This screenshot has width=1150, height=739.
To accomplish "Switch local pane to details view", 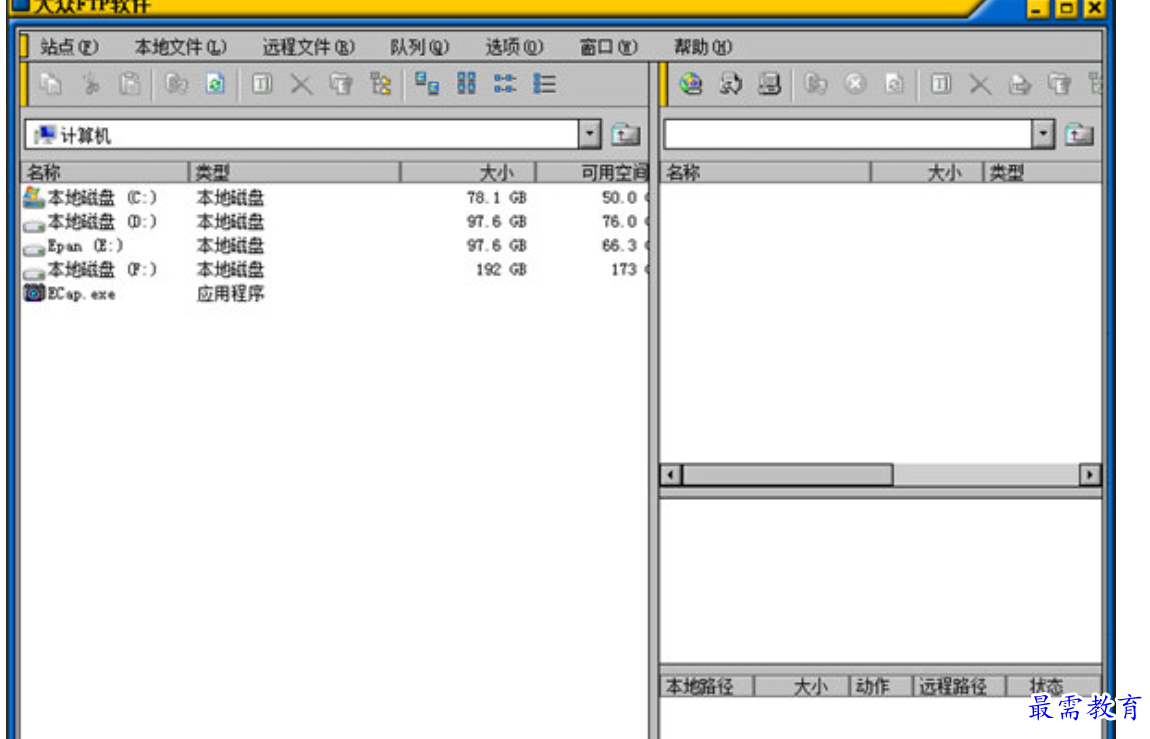I will click(x=544, y=84).
